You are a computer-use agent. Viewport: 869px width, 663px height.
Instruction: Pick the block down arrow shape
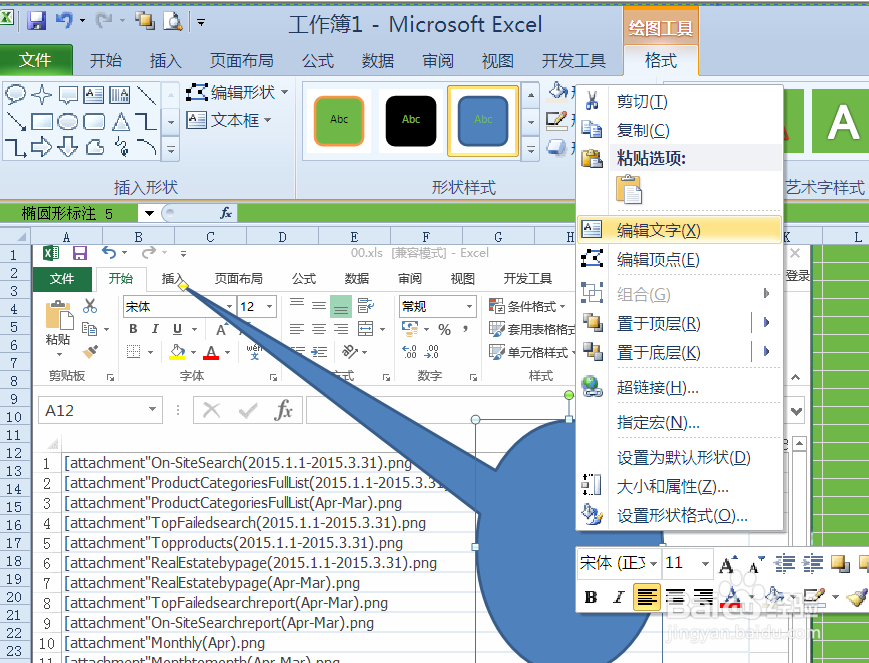[x=68, y=147]
